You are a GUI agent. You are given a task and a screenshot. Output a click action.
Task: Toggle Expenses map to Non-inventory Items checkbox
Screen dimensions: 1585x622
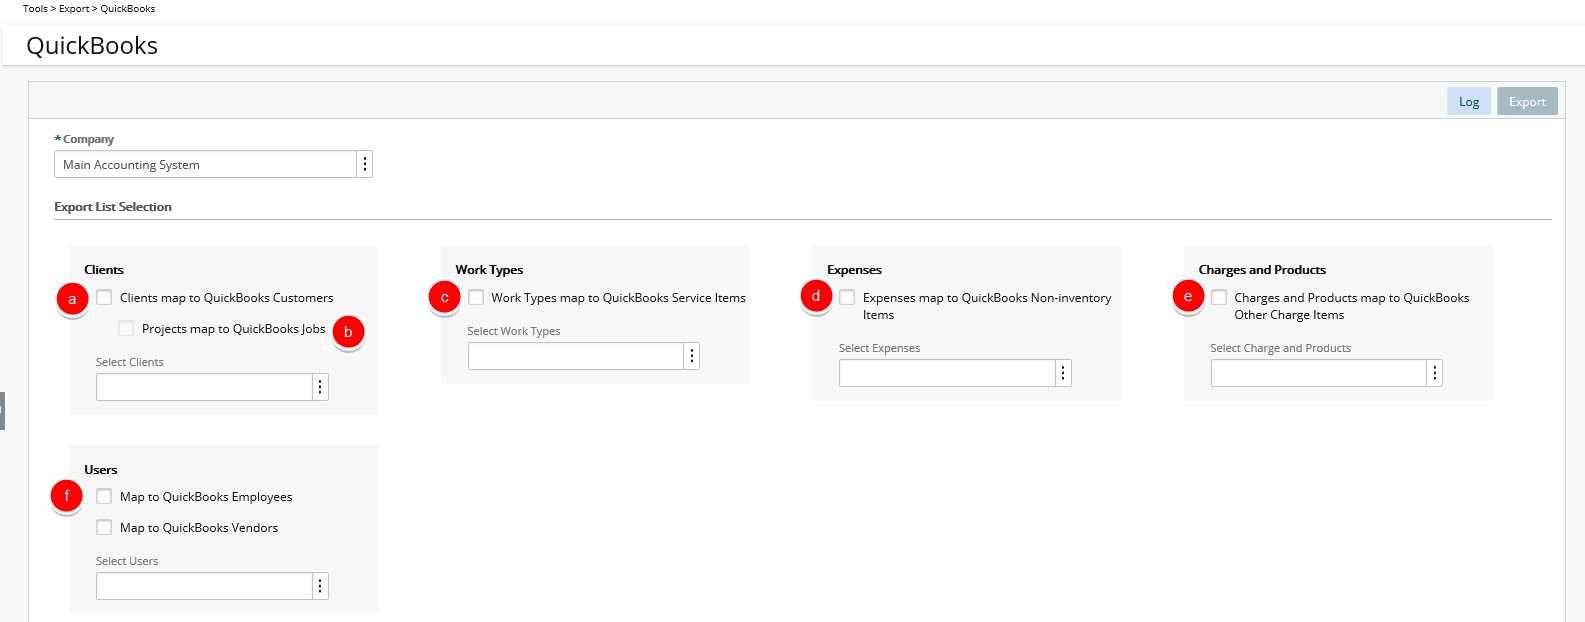(847, 297)
